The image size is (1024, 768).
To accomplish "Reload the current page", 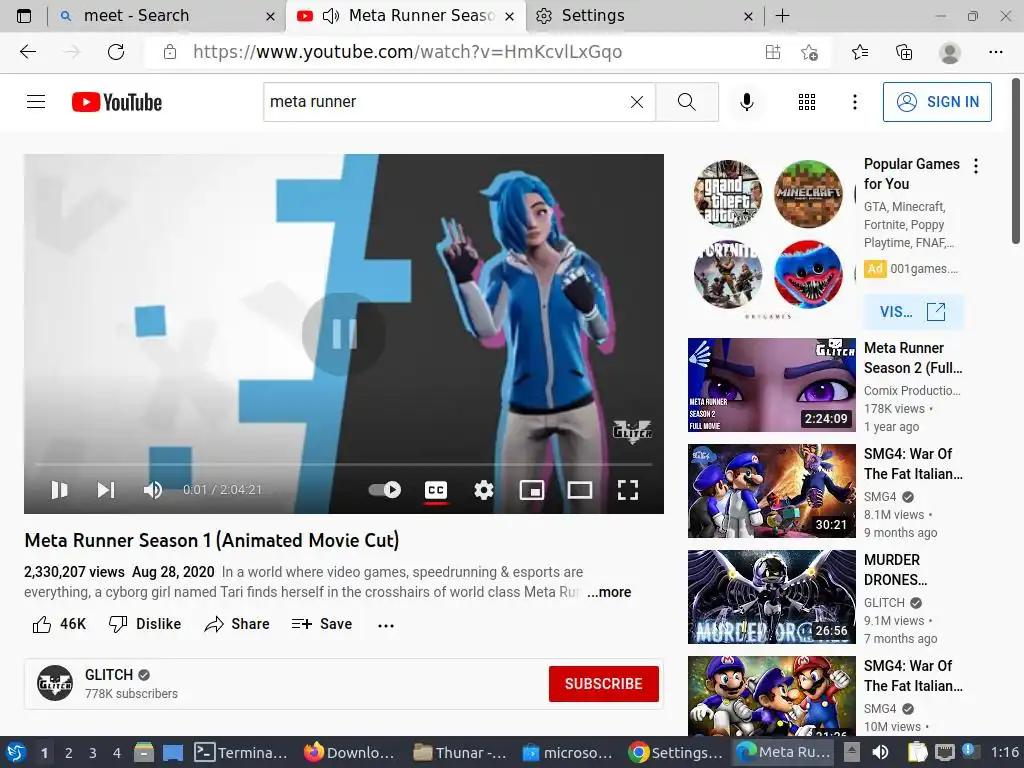I will tap(116, 52).
